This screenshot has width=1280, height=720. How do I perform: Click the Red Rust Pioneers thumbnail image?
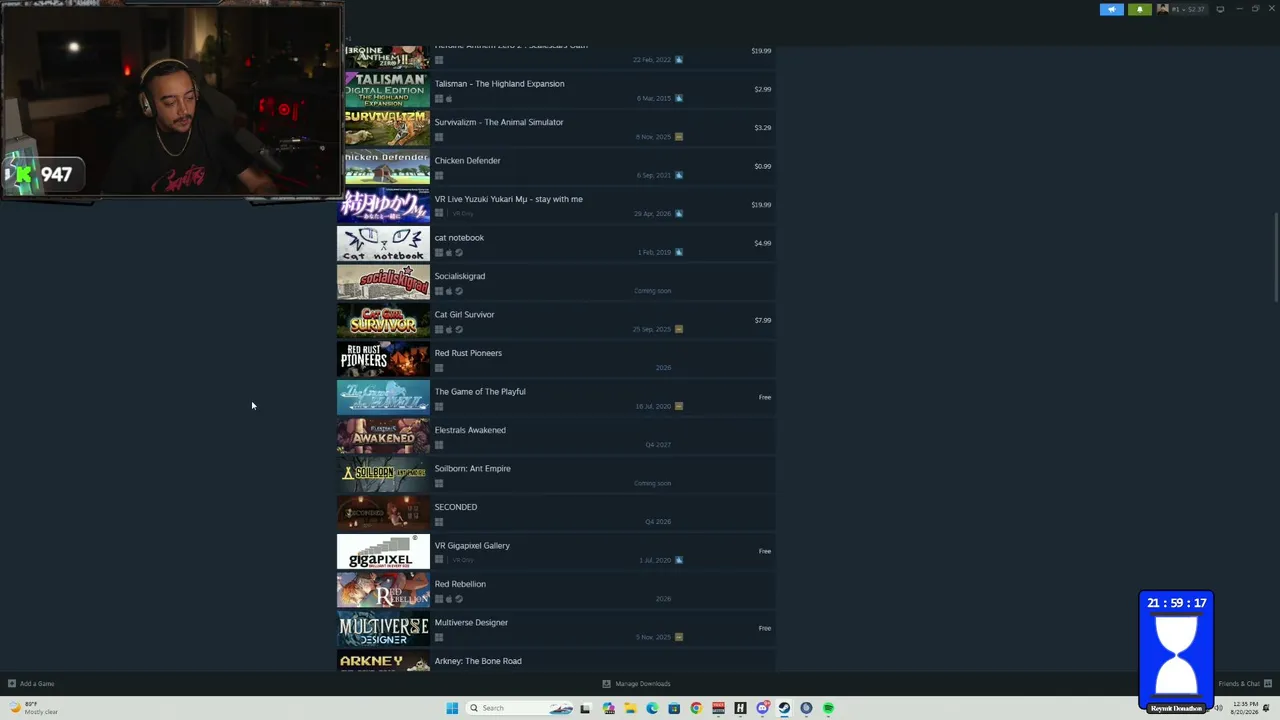[x=383, y=359]
